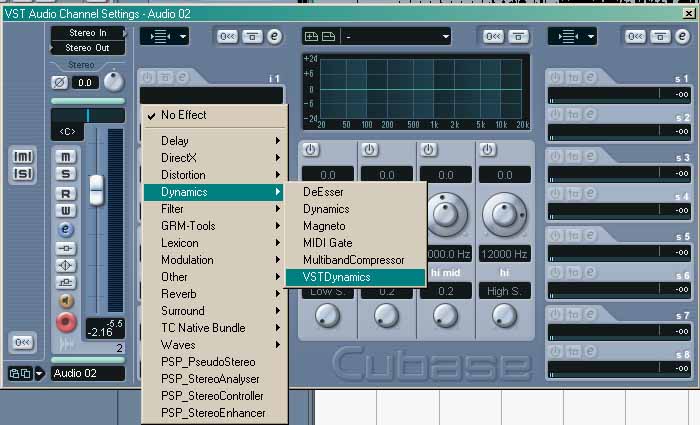Choose the PSP_PseudoStereo plugin
The image size is (700, 425).
pyautogui.click(x=214, y=362)
